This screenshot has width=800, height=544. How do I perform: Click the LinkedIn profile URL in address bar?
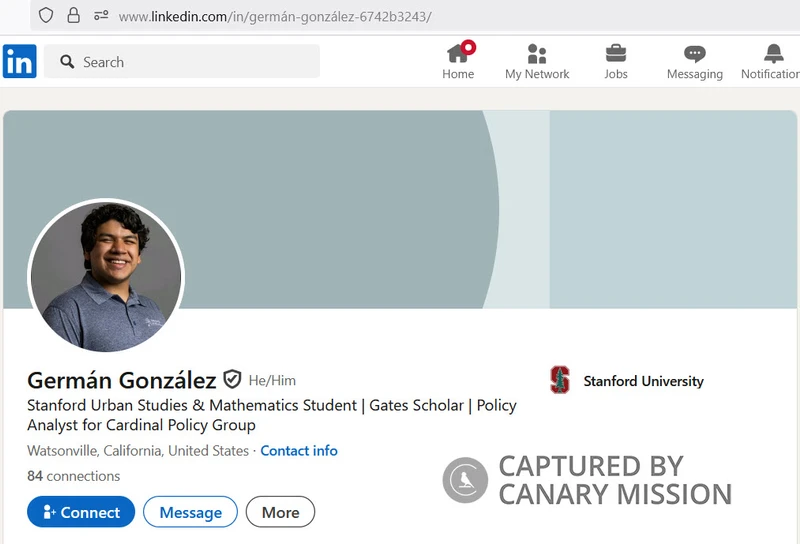[275, 17]
